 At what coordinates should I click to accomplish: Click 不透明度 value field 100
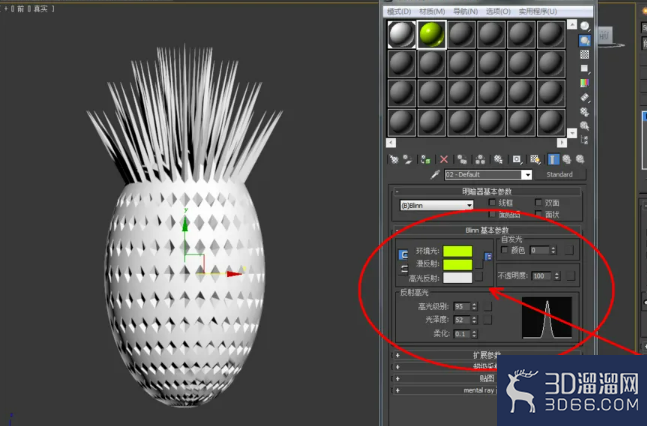point(542,276)
